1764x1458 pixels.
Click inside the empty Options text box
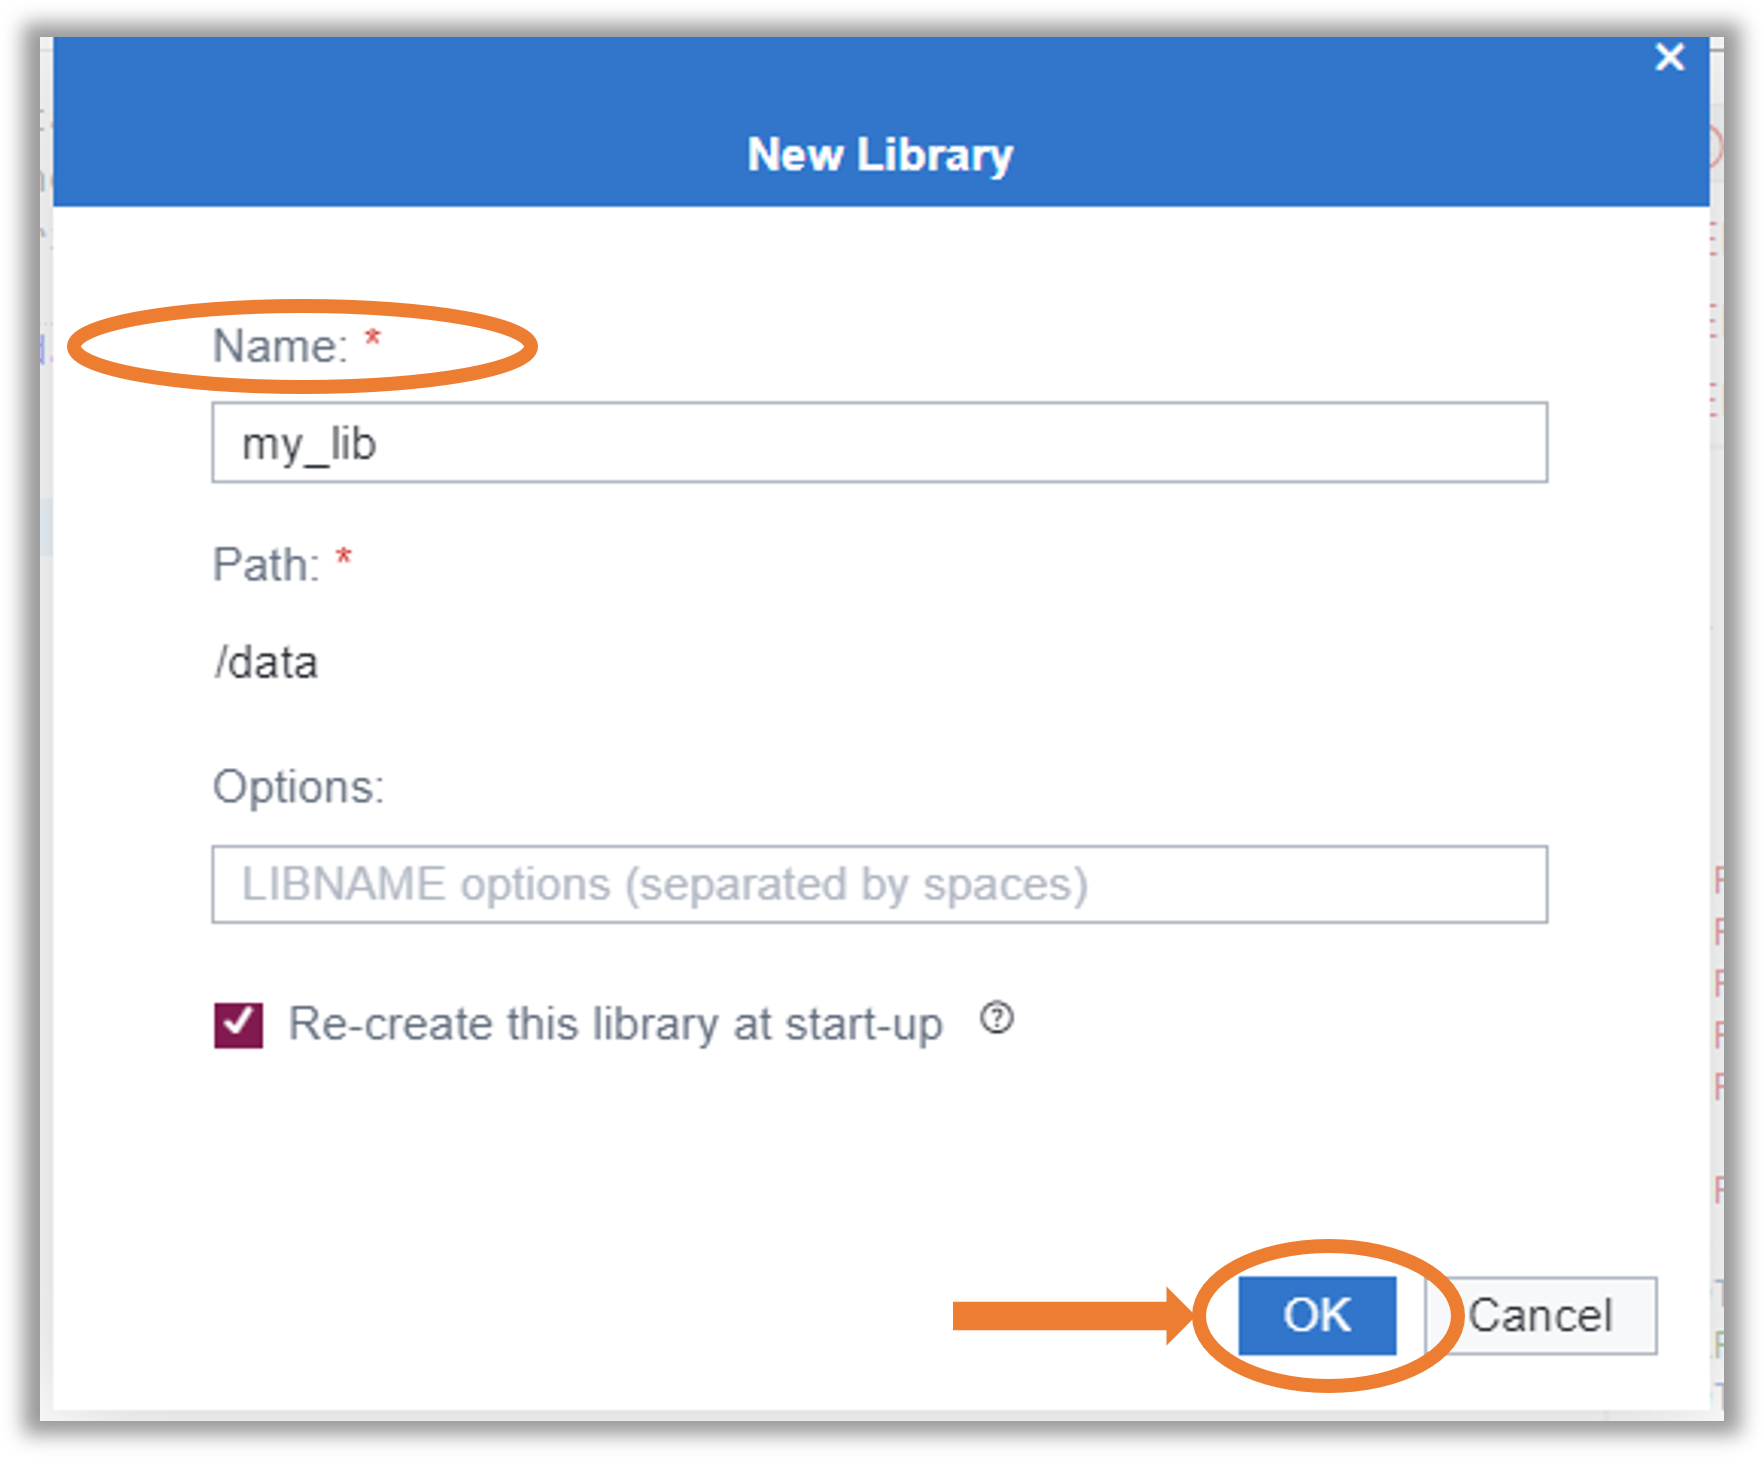(x=878, y=883)
